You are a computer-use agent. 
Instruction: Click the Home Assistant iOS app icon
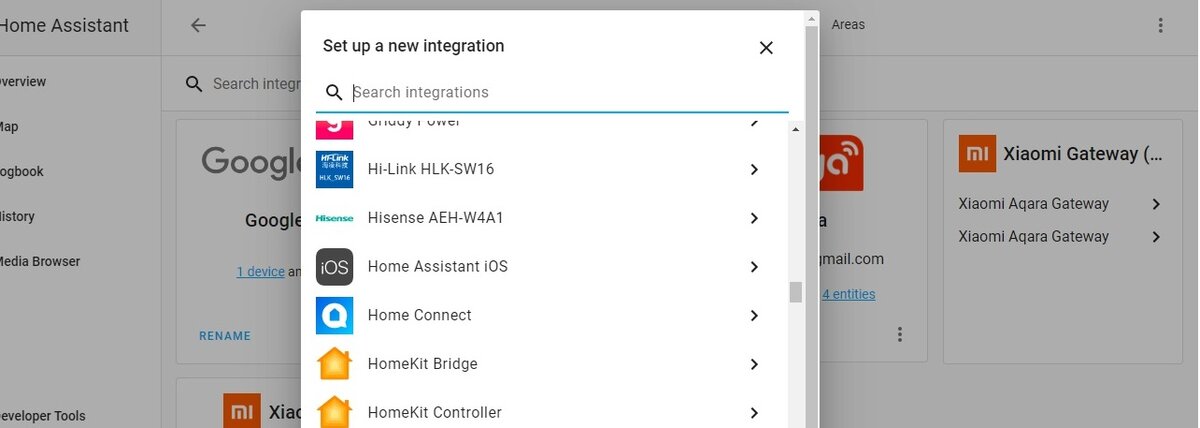(334, 267)
